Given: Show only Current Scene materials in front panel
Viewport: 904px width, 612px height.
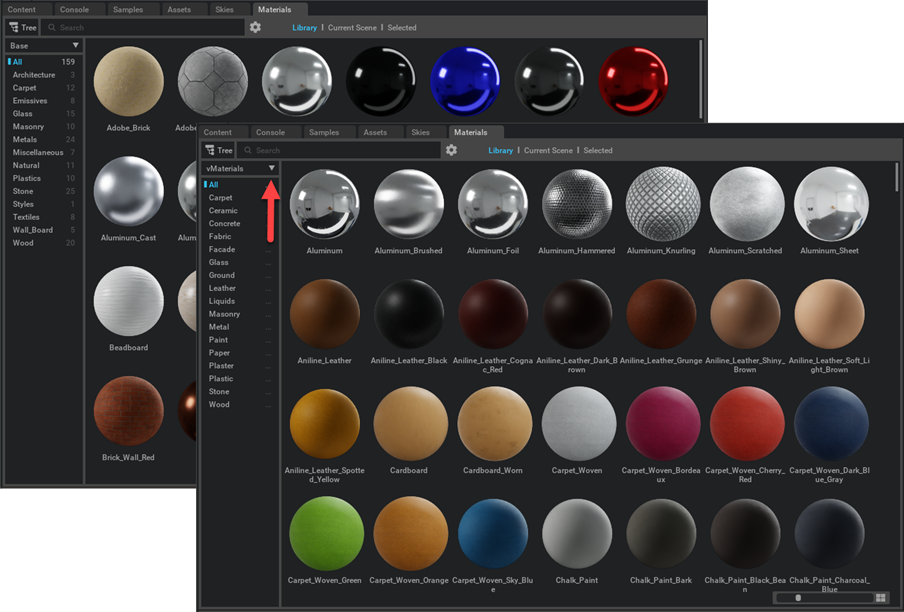Looking at the screenshot, I should (548, 150).
